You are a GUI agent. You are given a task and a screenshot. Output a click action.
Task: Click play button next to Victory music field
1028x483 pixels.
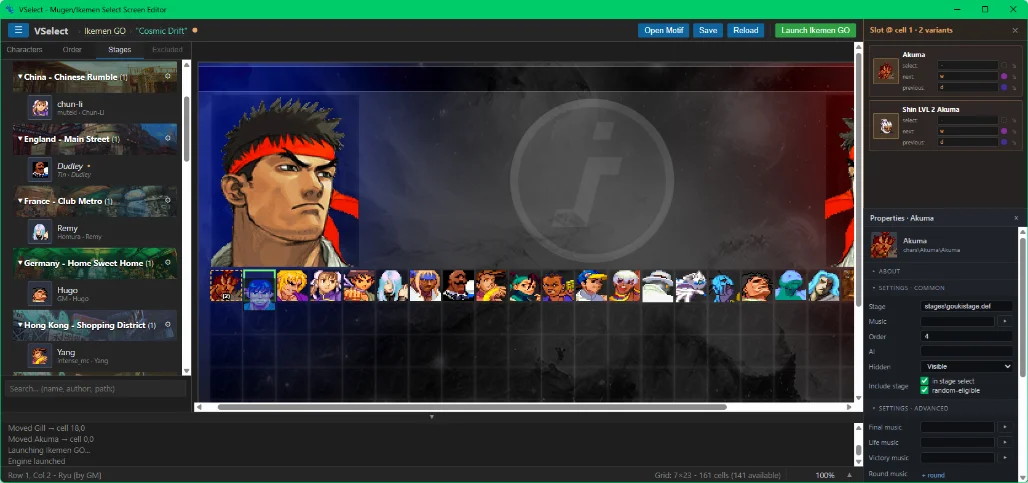1006,457
